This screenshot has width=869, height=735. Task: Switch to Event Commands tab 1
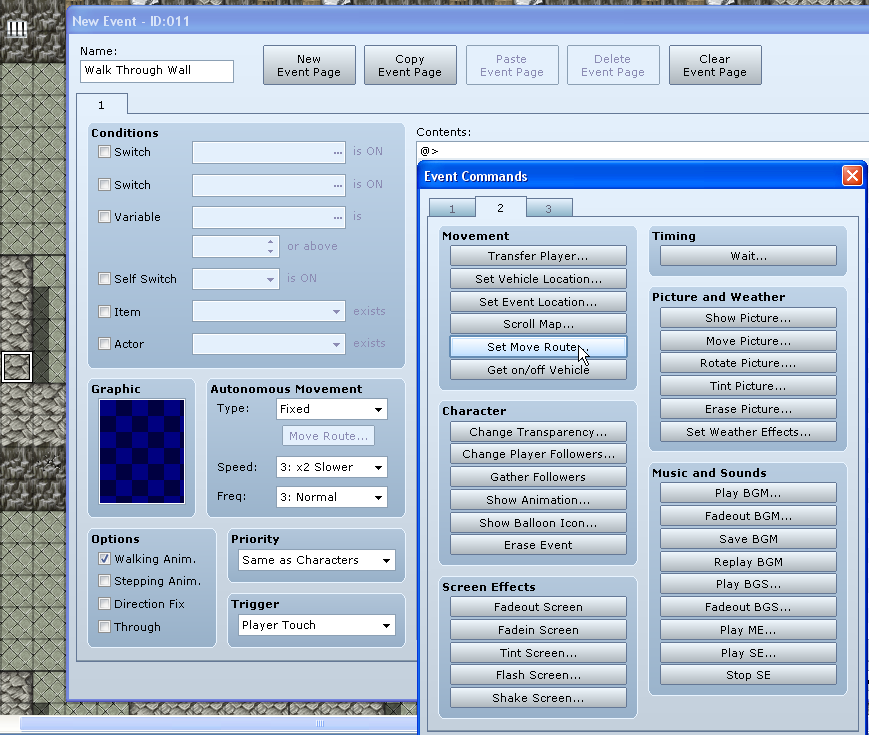pos(452,208)
